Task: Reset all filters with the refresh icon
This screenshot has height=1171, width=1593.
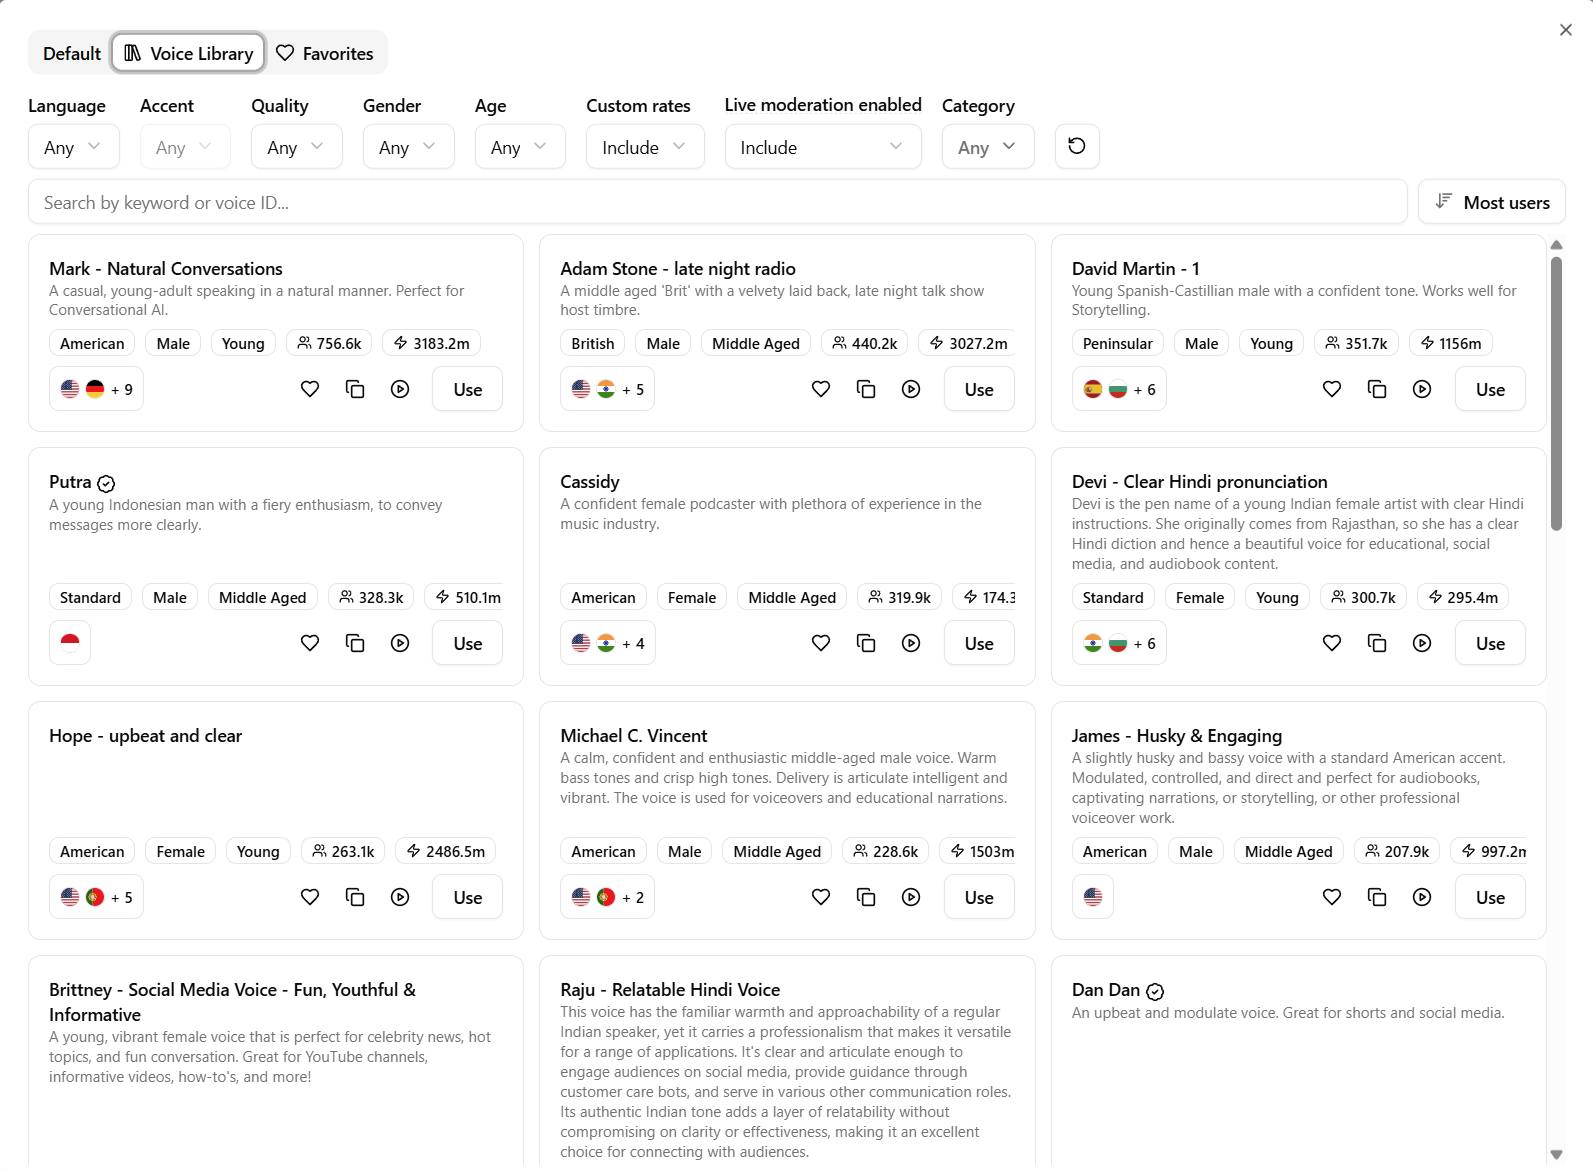Action: tap(1077, 146)
